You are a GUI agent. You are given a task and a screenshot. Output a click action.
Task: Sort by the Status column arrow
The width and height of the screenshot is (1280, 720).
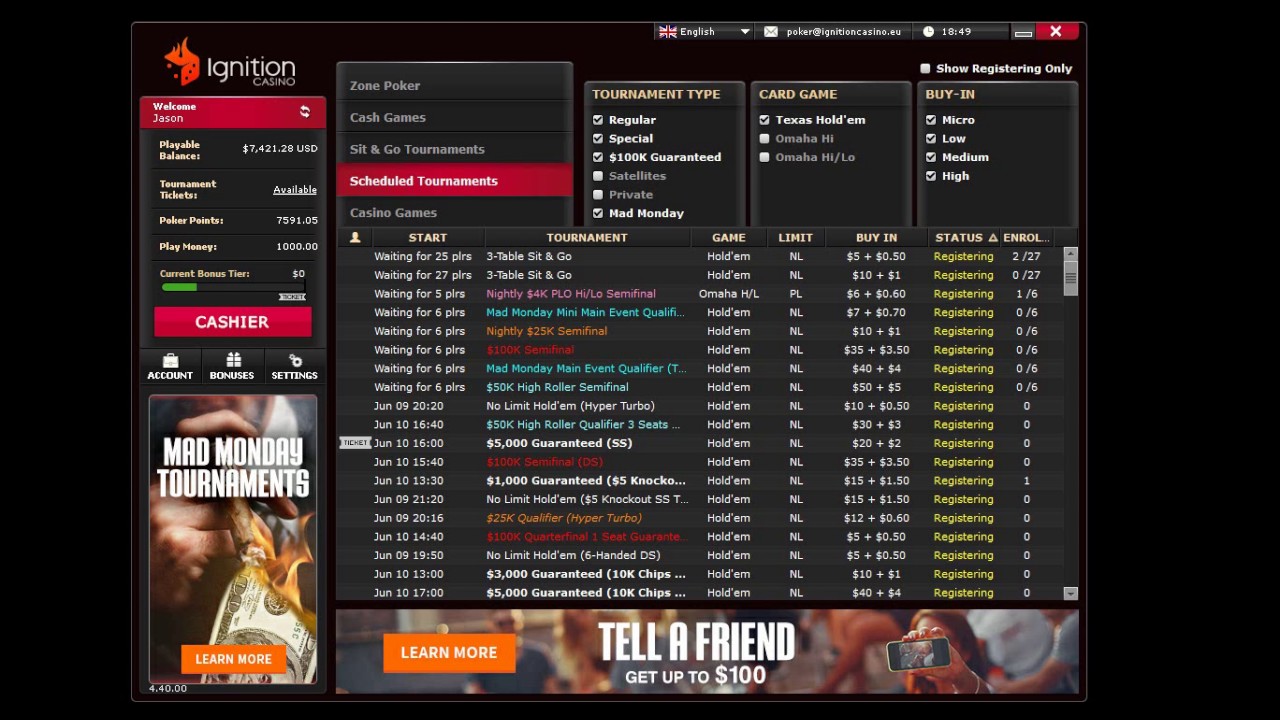(993, 238)
